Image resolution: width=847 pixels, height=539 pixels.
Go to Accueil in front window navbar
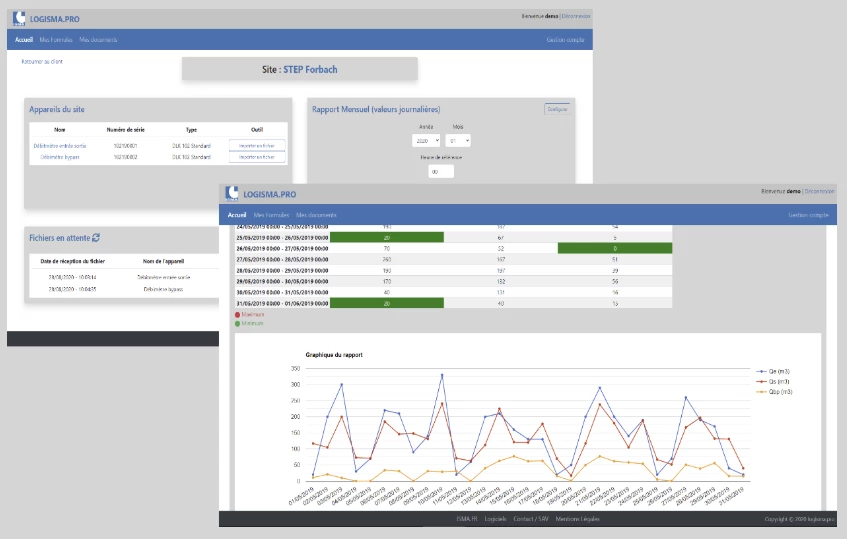[237, 215]
